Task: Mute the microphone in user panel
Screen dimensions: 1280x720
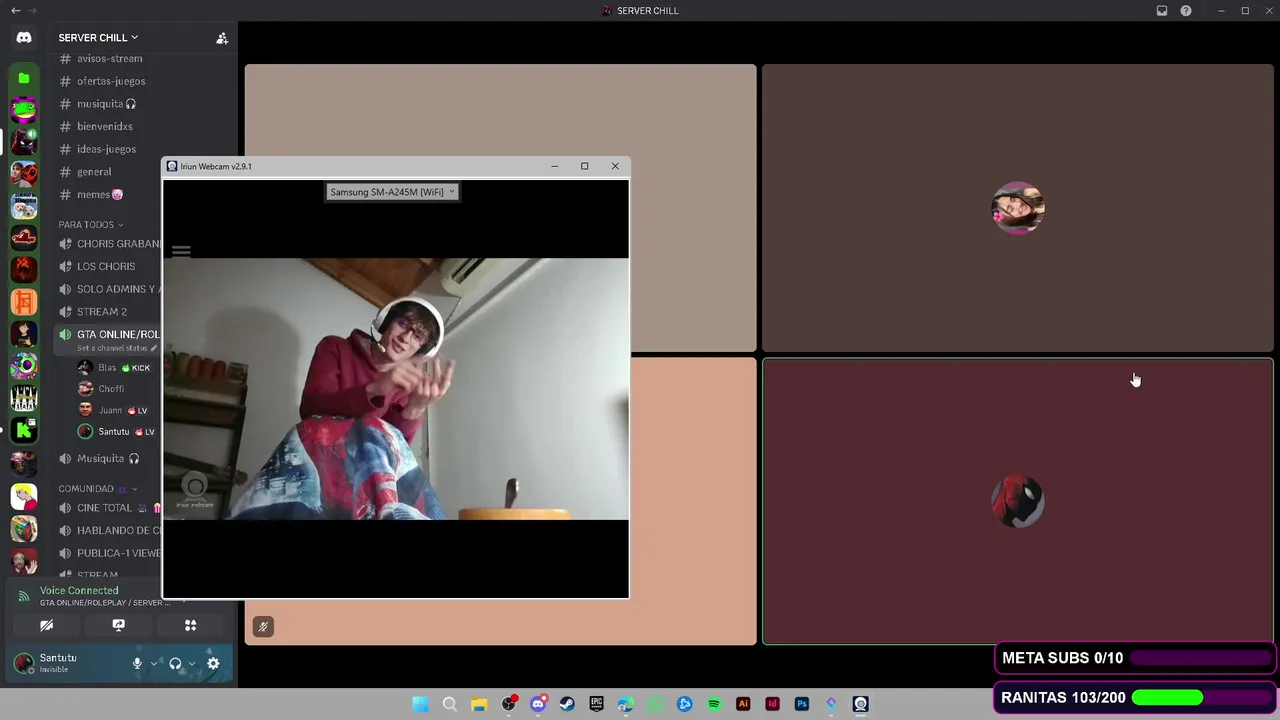Action: [137, 663]
